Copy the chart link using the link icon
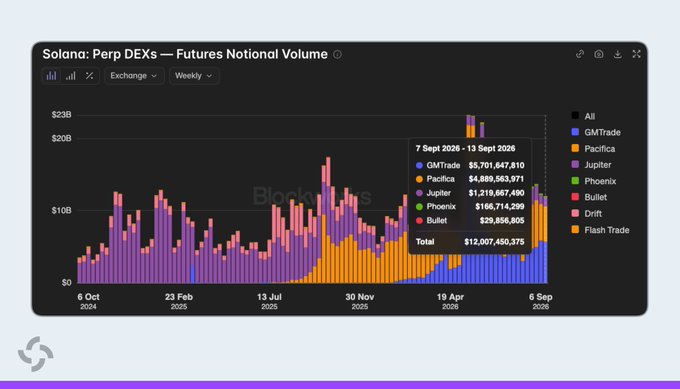Screen dimensions: 680x389 pos(580,54)
